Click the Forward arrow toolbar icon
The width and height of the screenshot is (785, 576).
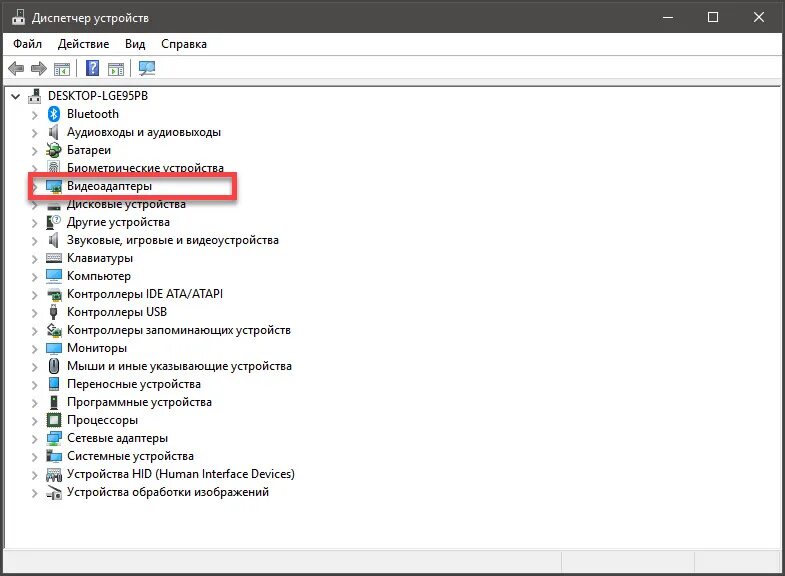coord(39,68)
